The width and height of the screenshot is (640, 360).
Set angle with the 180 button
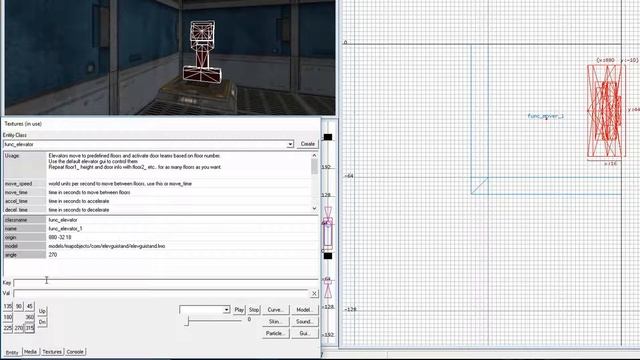(8, 317)
